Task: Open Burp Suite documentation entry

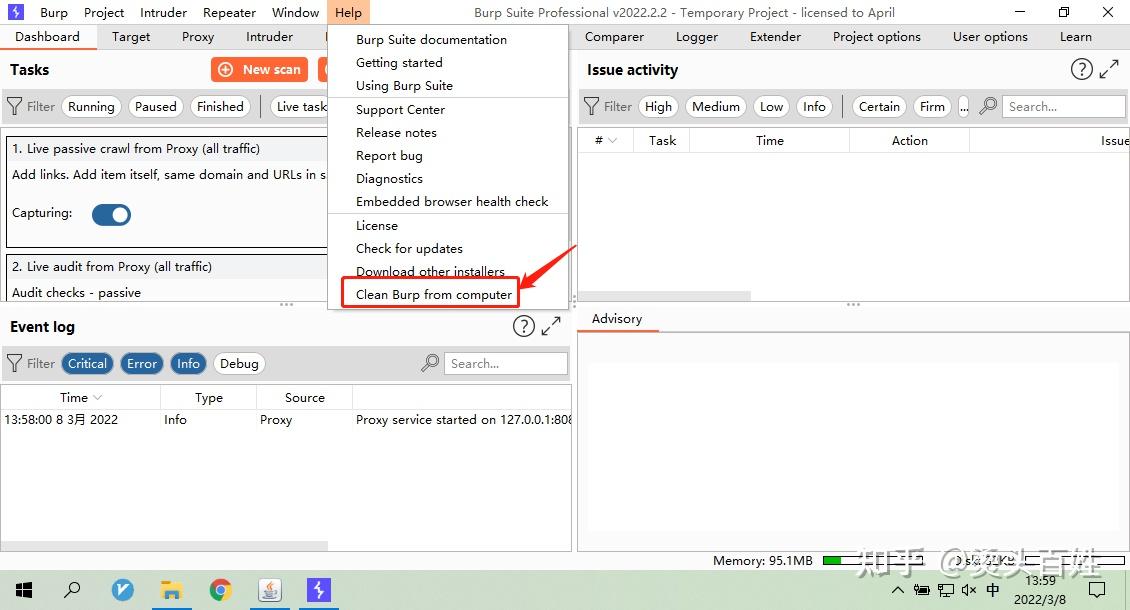Action: coord(431,40)
